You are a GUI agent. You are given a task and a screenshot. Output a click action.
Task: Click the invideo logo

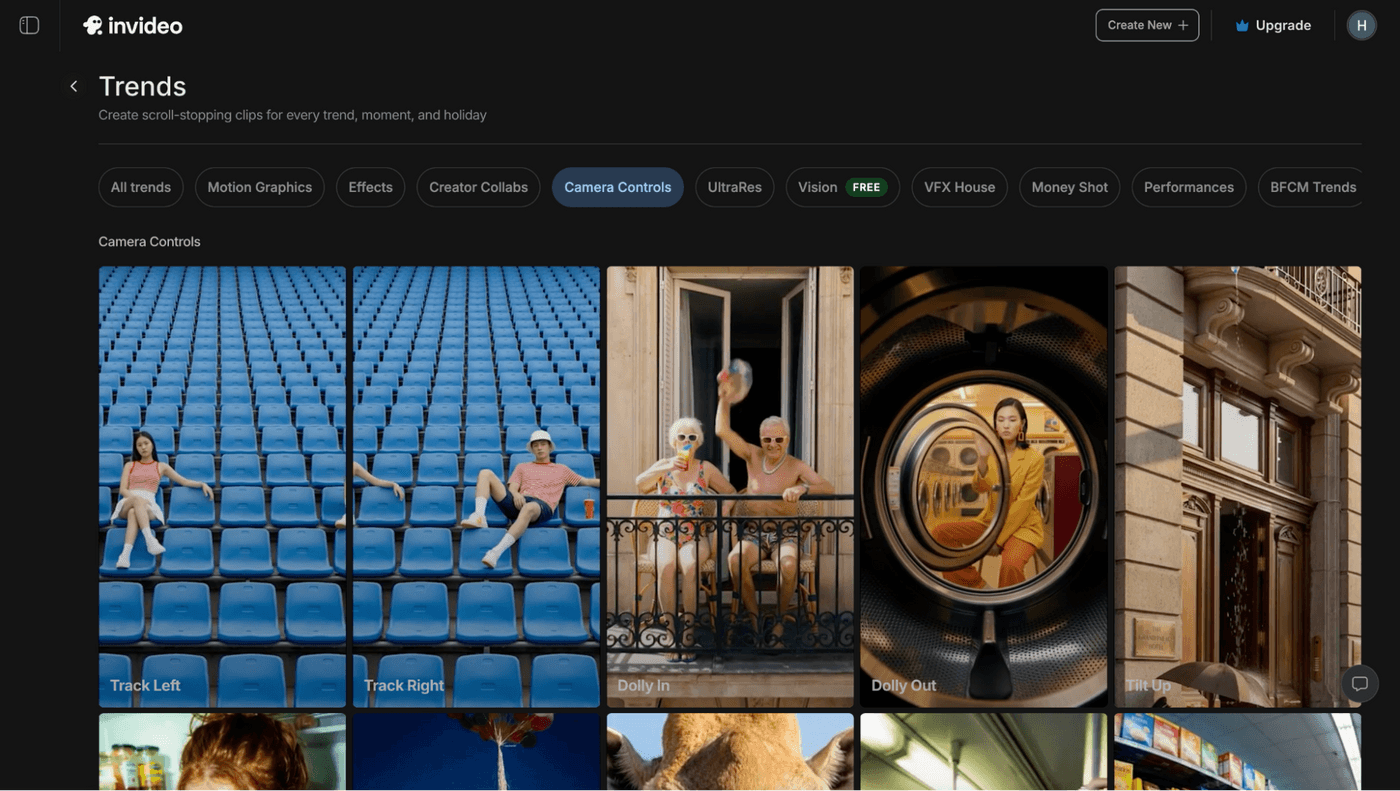[x=133, y=25]
